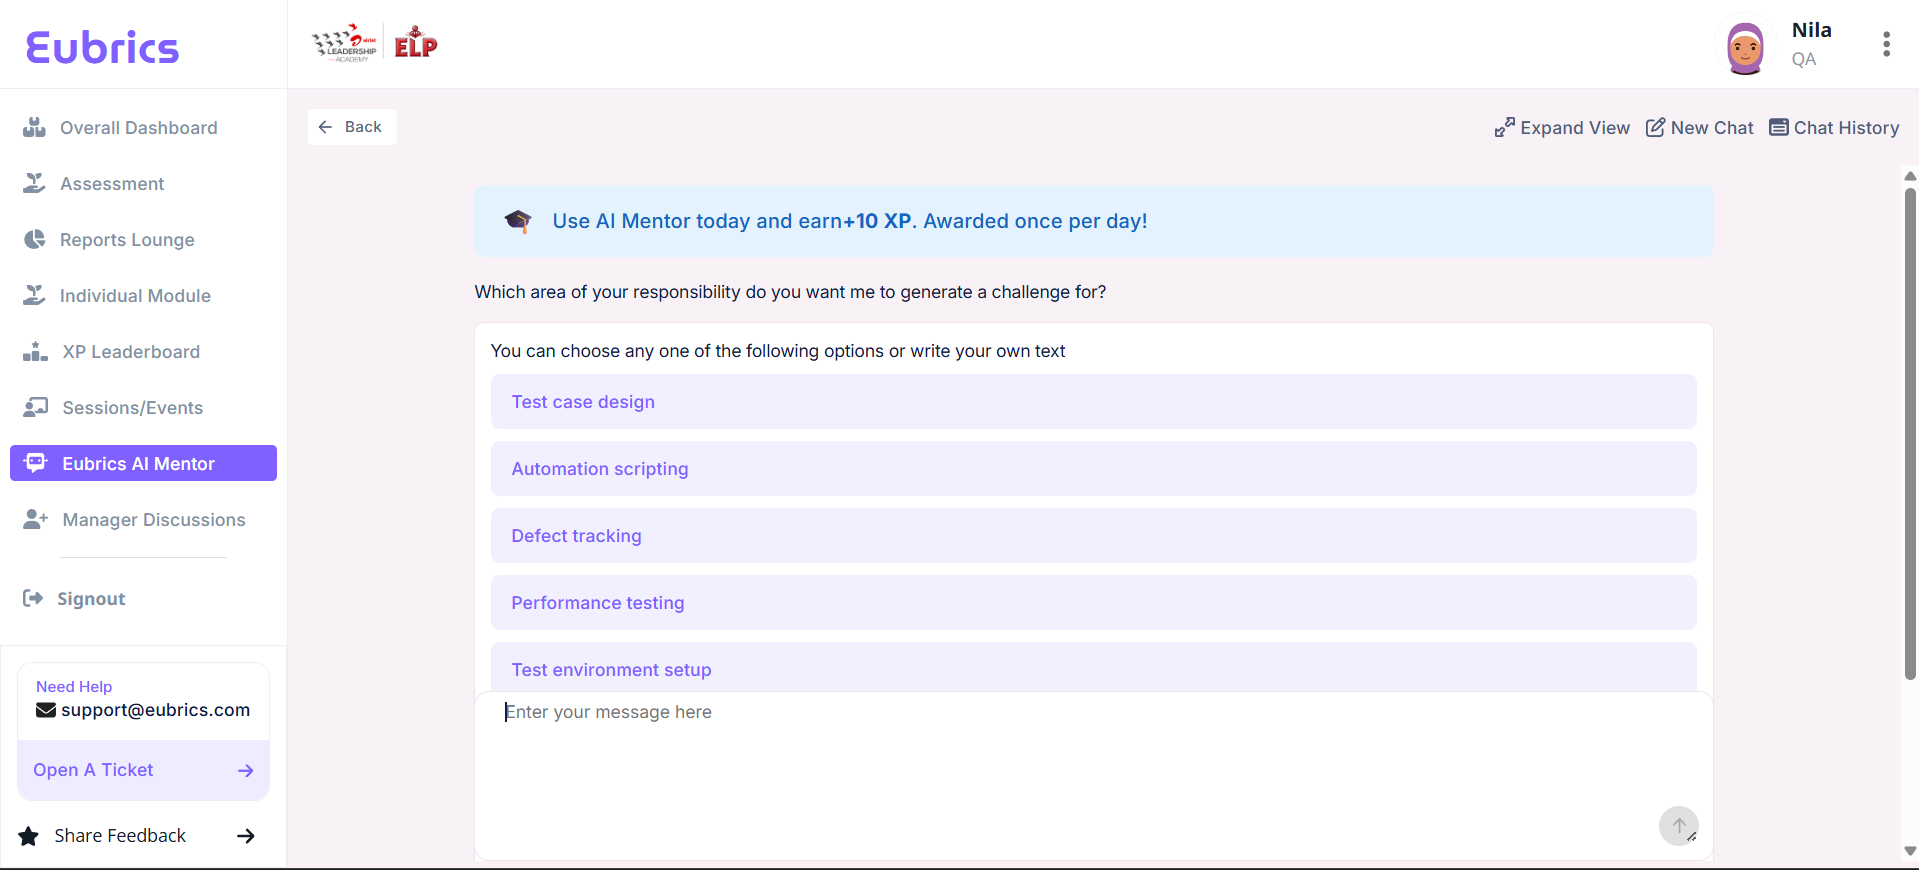
Task: Click the New Chat pencil icon
Action: tap(1656, 127)
